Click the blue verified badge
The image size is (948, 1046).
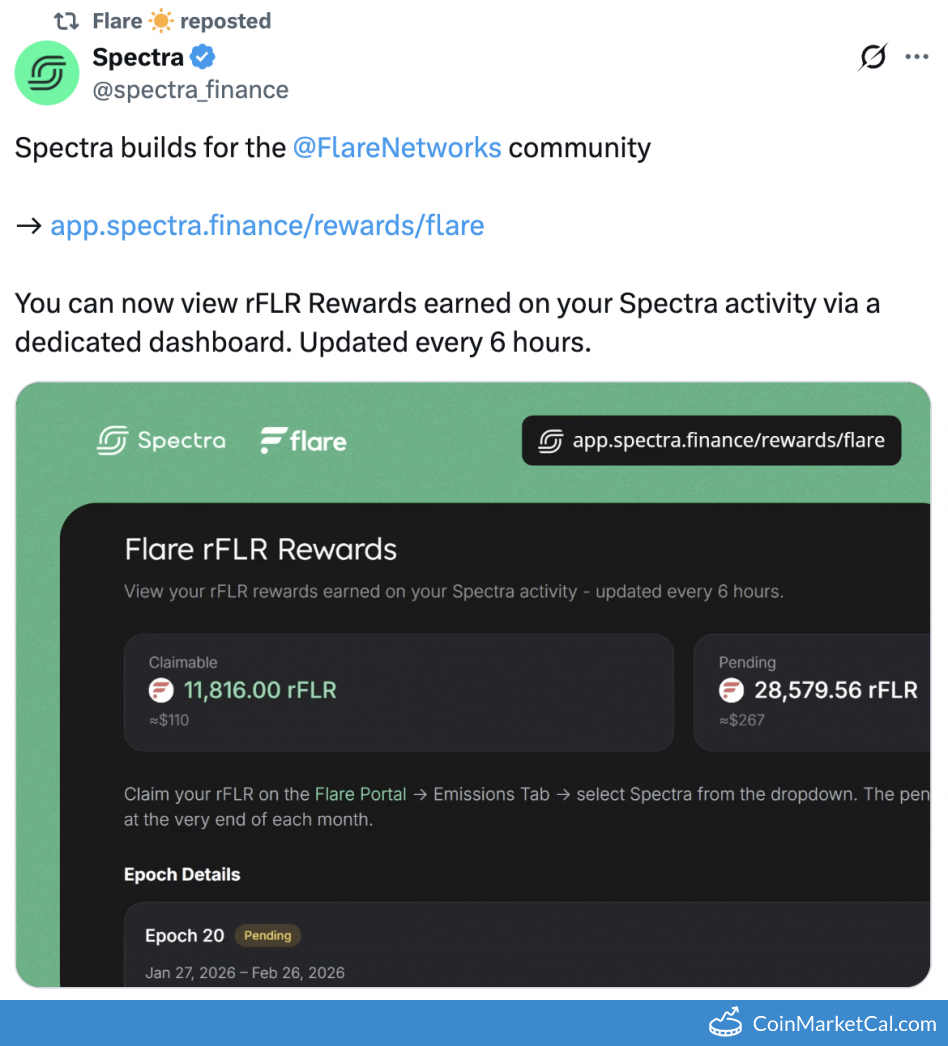tap(203, 58)
